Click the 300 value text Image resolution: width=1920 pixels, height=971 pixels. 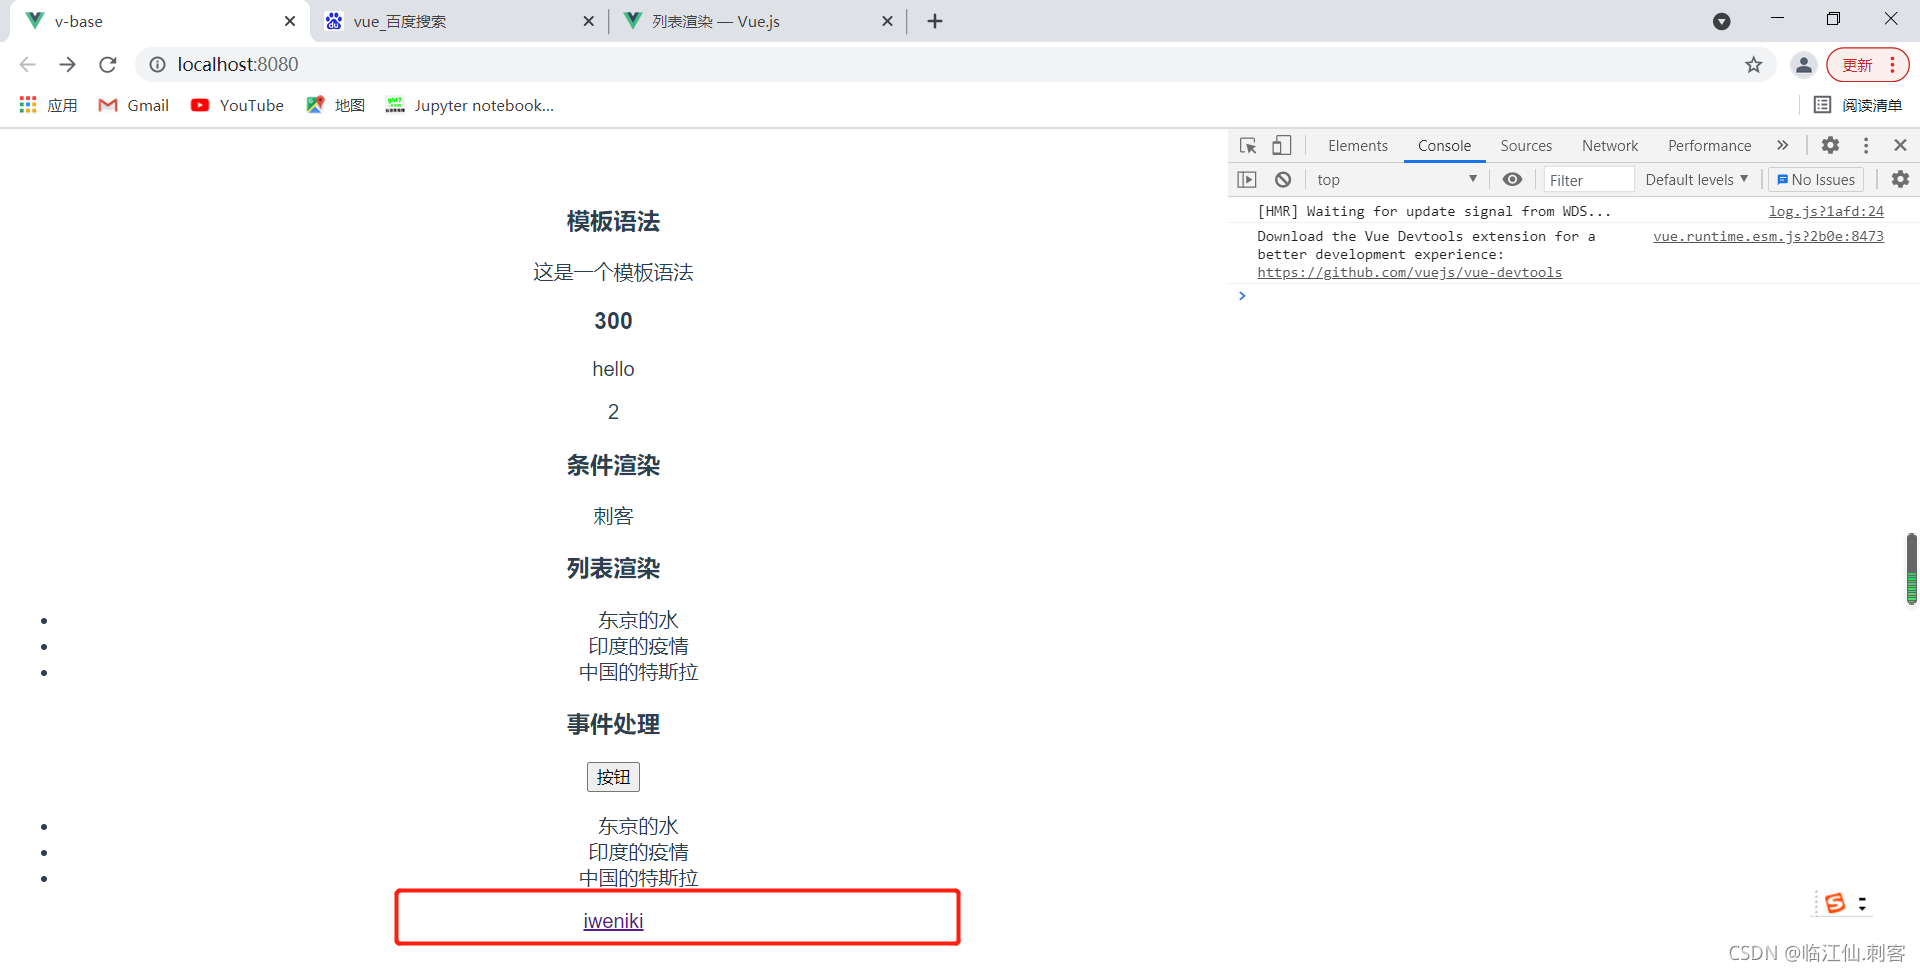coord(613,321)
